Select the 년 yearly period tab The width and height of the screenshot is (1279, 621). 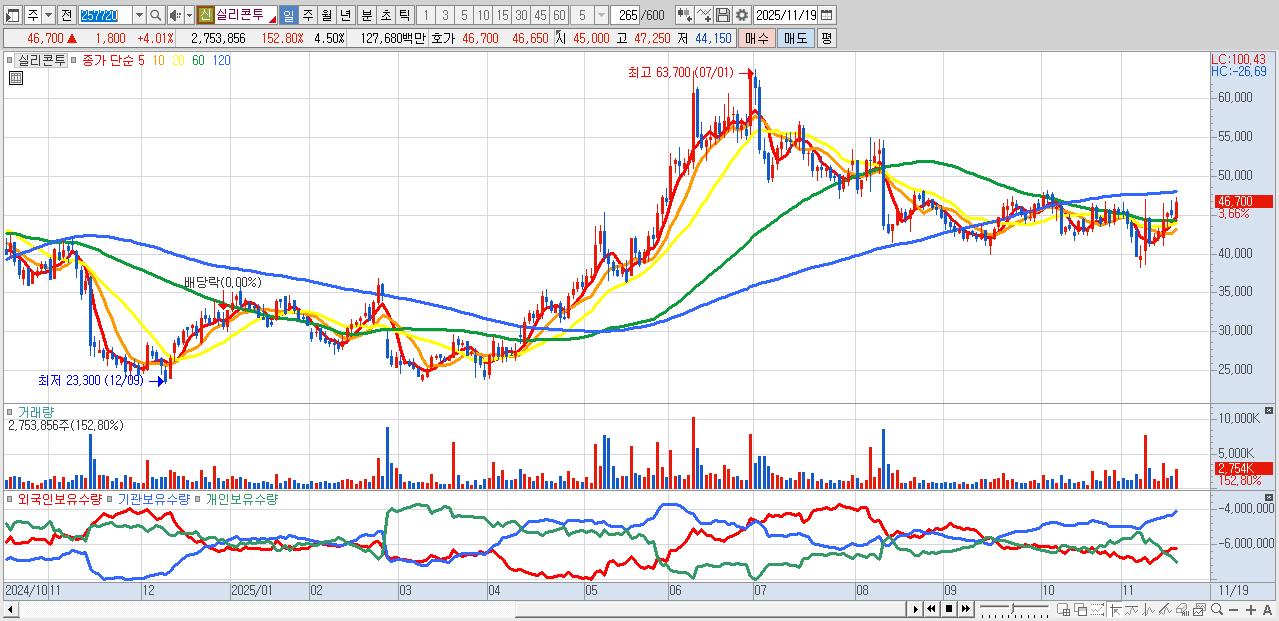[345, 15]
